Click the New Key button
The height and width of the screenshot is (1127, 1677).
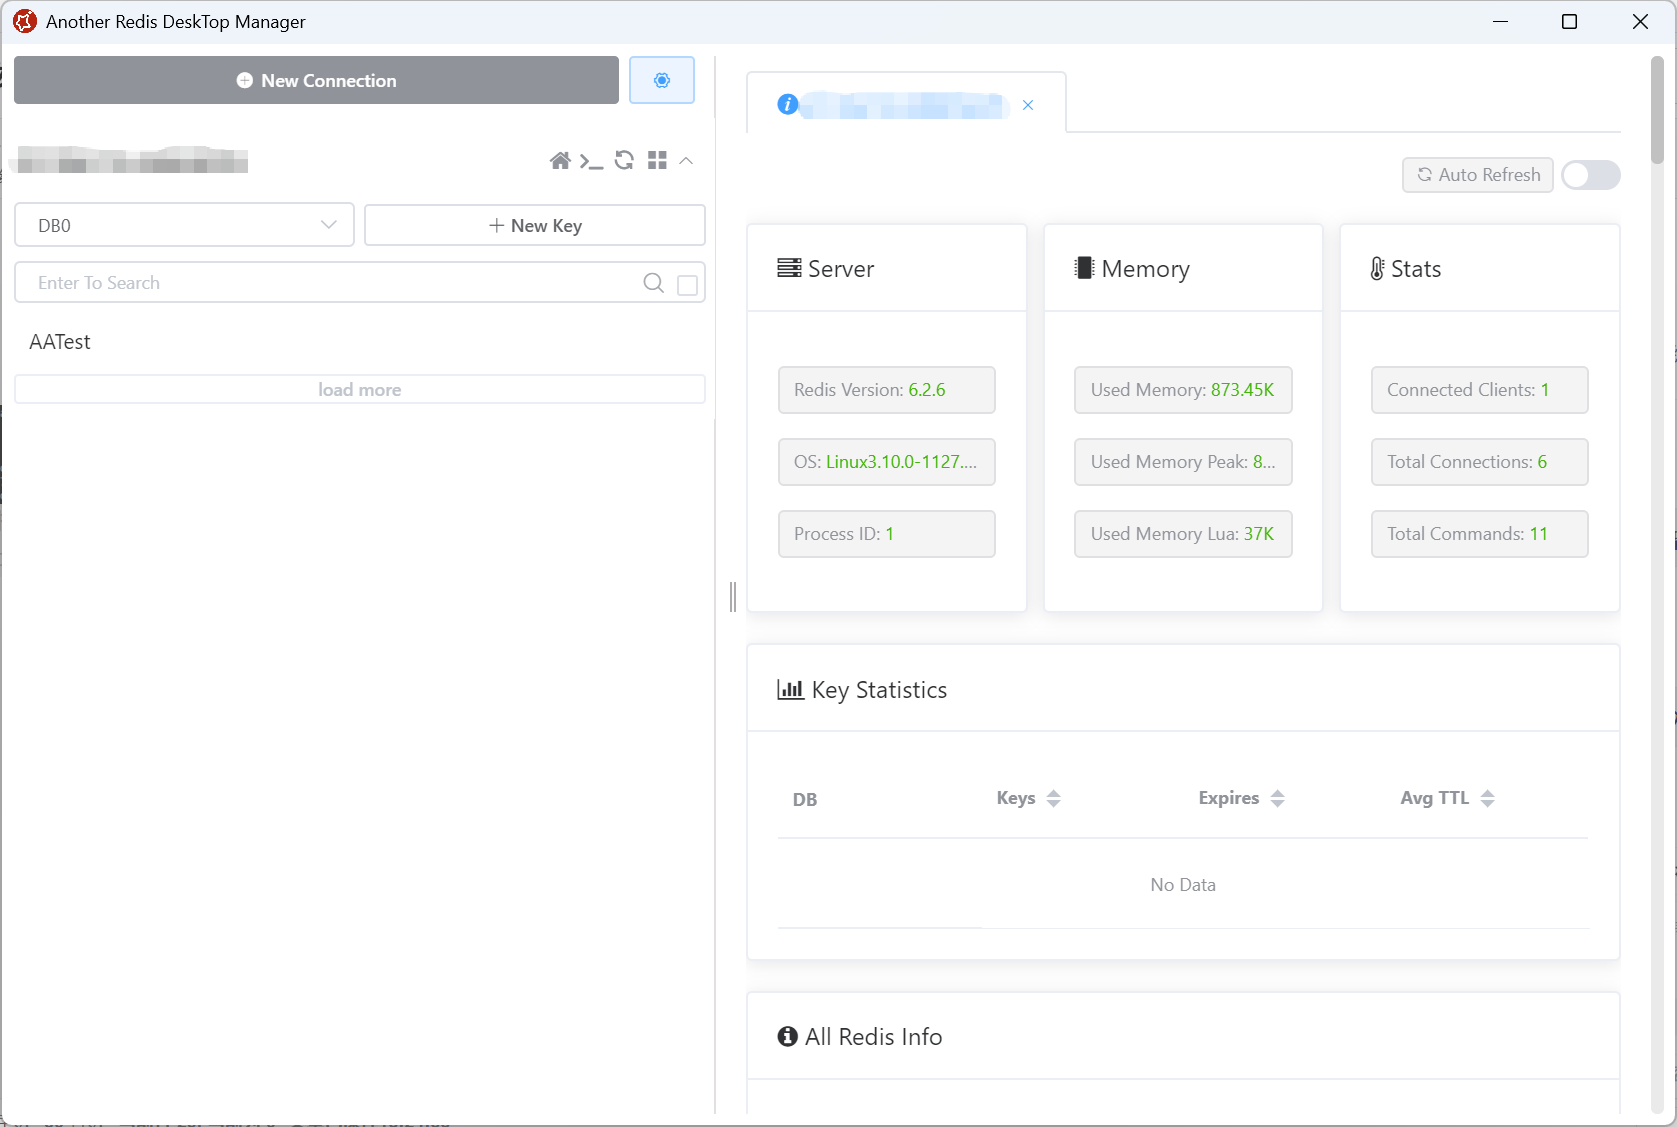[x=535, y=225]
